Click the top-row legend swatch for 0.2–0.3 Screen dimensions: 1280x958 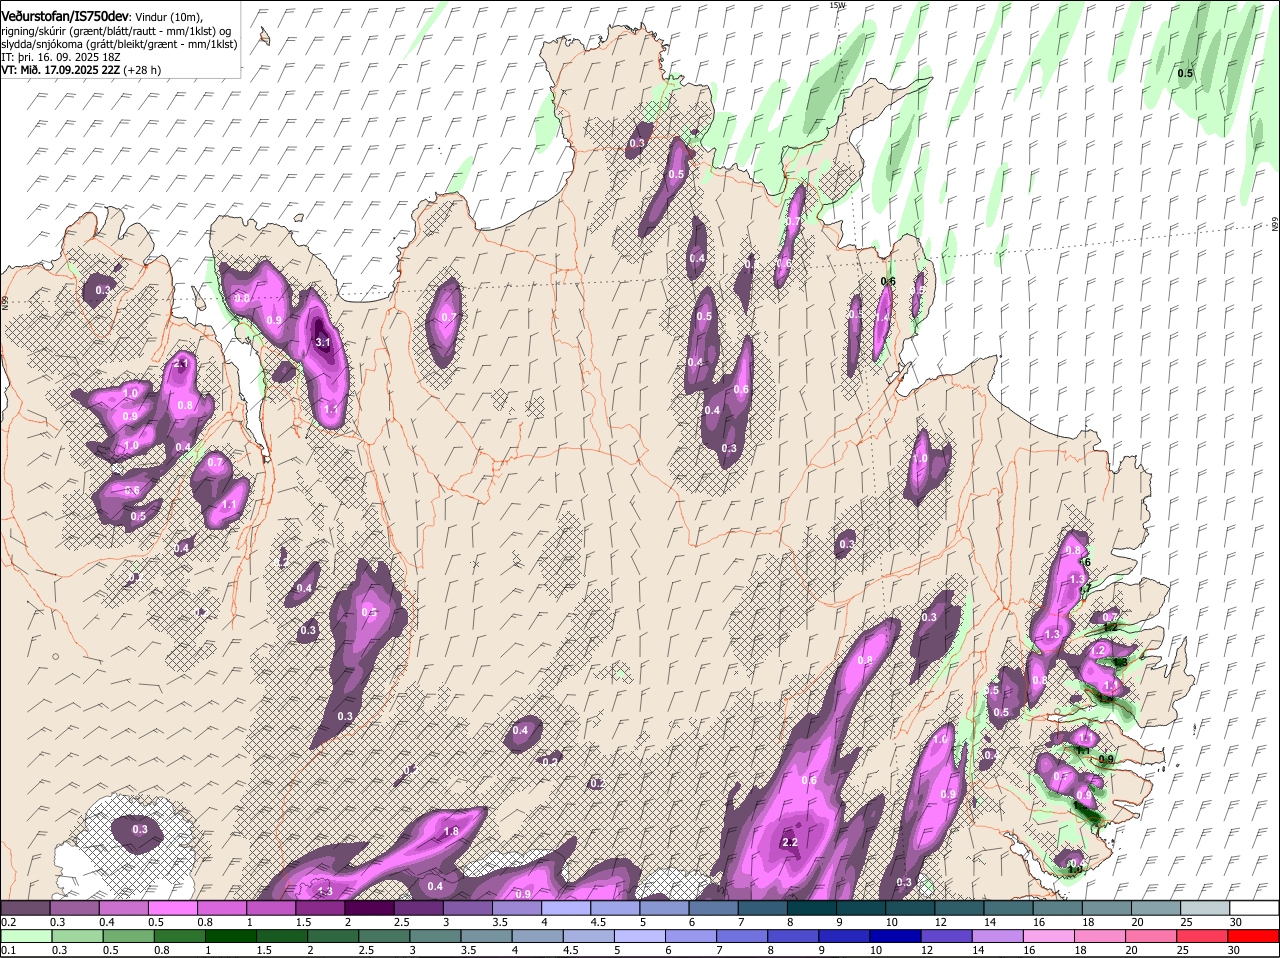click(25, 908)
